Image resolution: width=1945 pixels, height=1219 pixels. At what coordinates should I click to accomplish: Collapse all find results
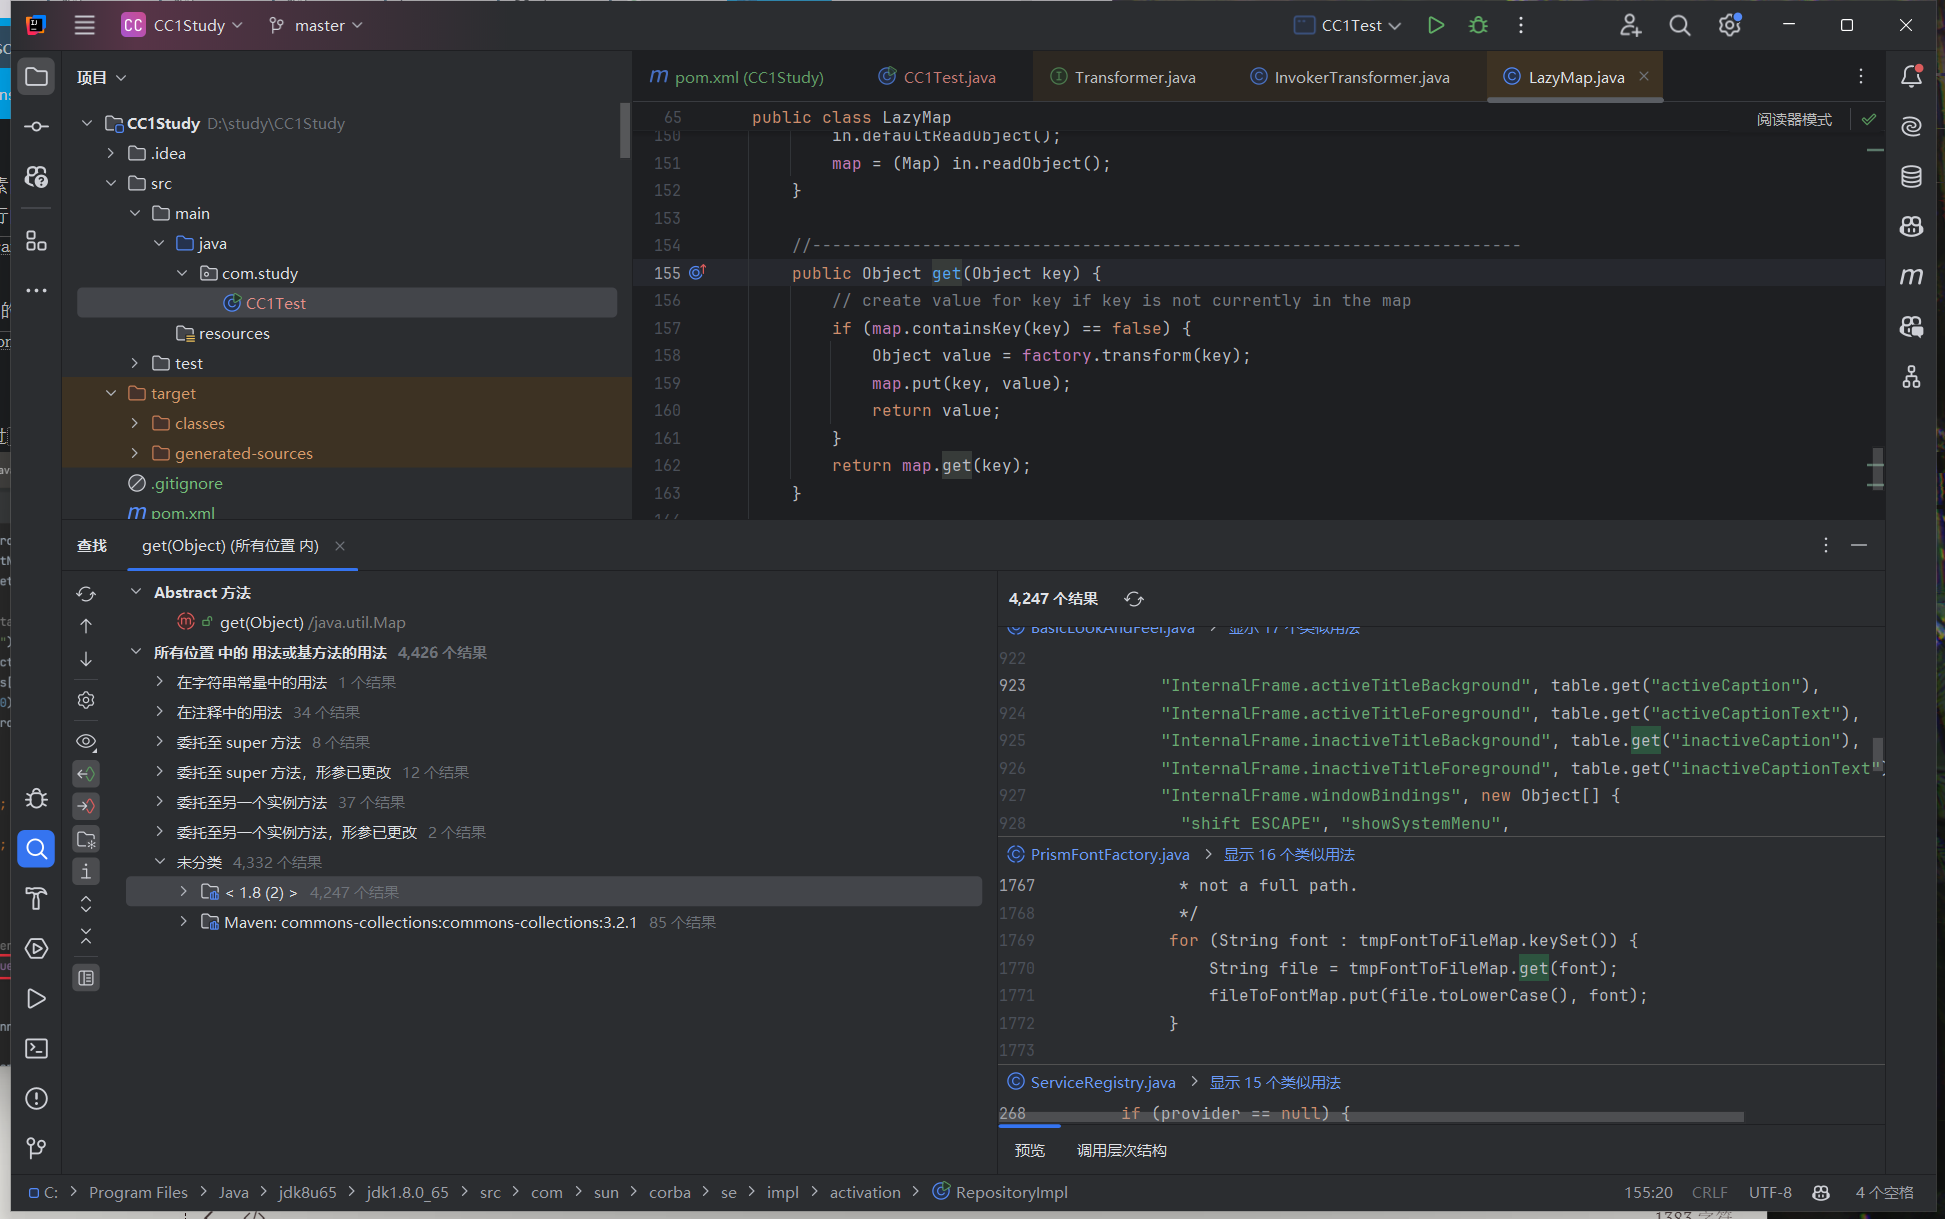tap(87, 936)
